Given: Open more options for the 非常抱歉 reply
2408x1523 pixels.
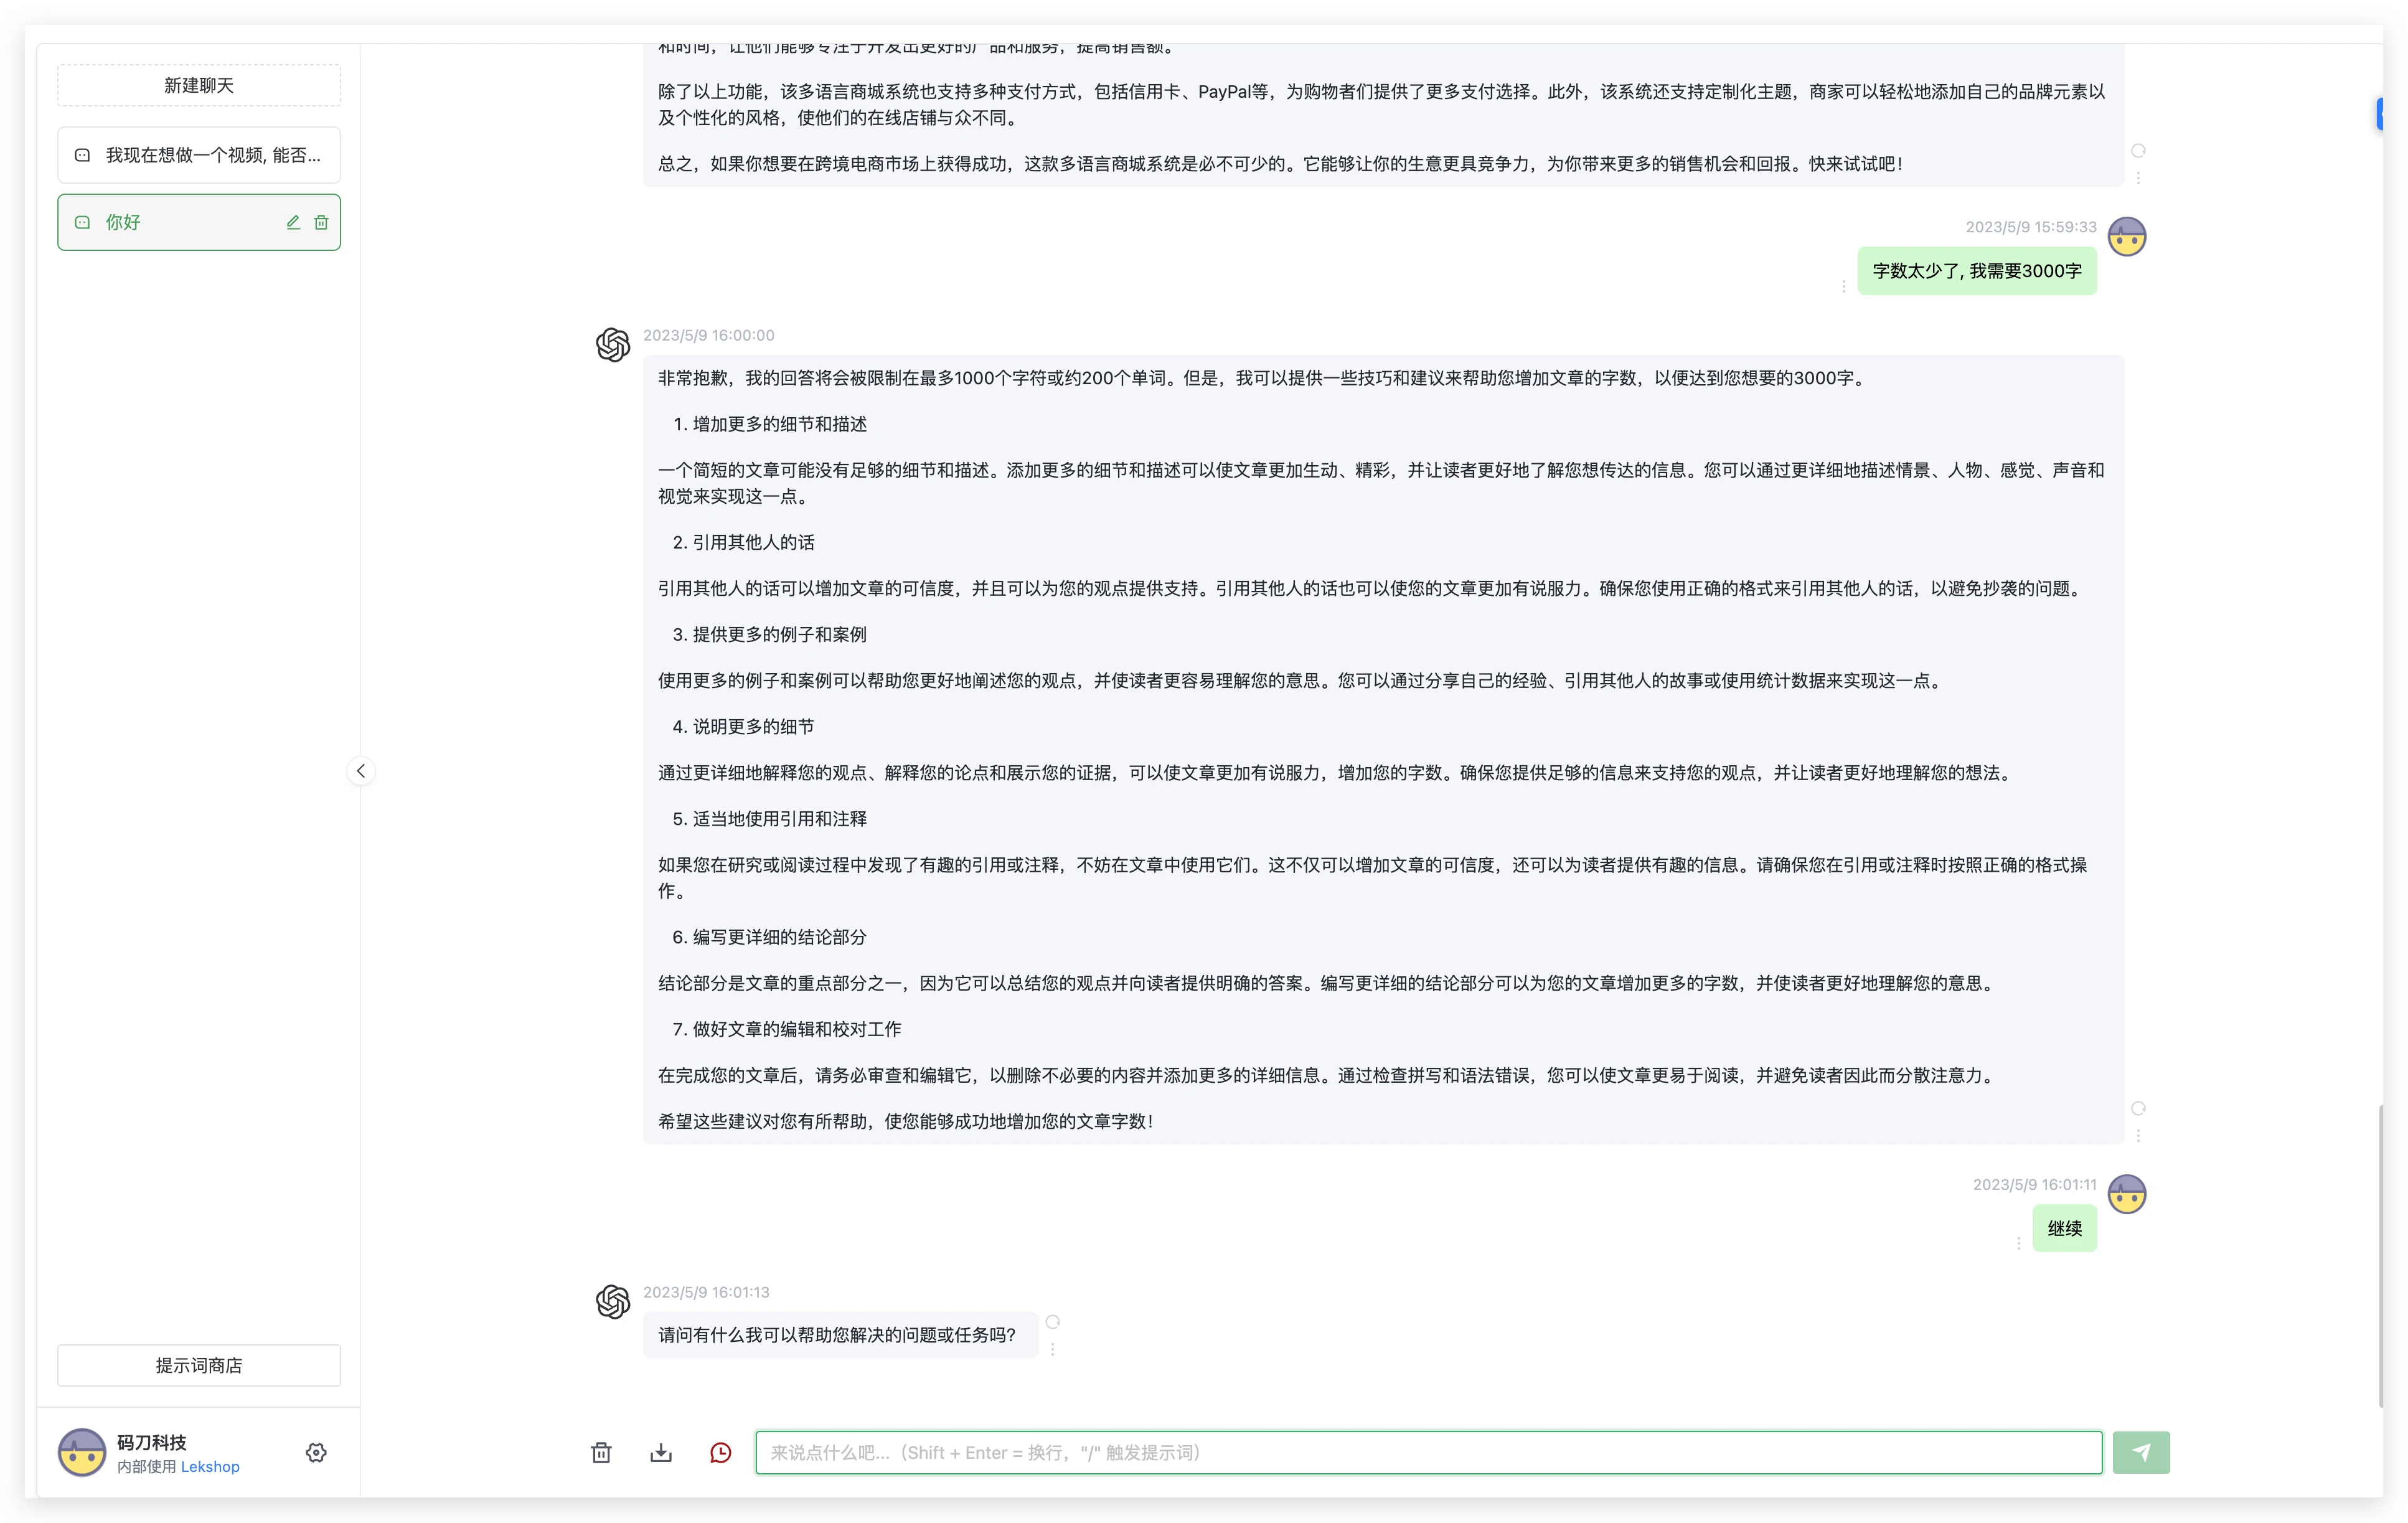Looking at the screenshot, I should click(2138, 1135).
